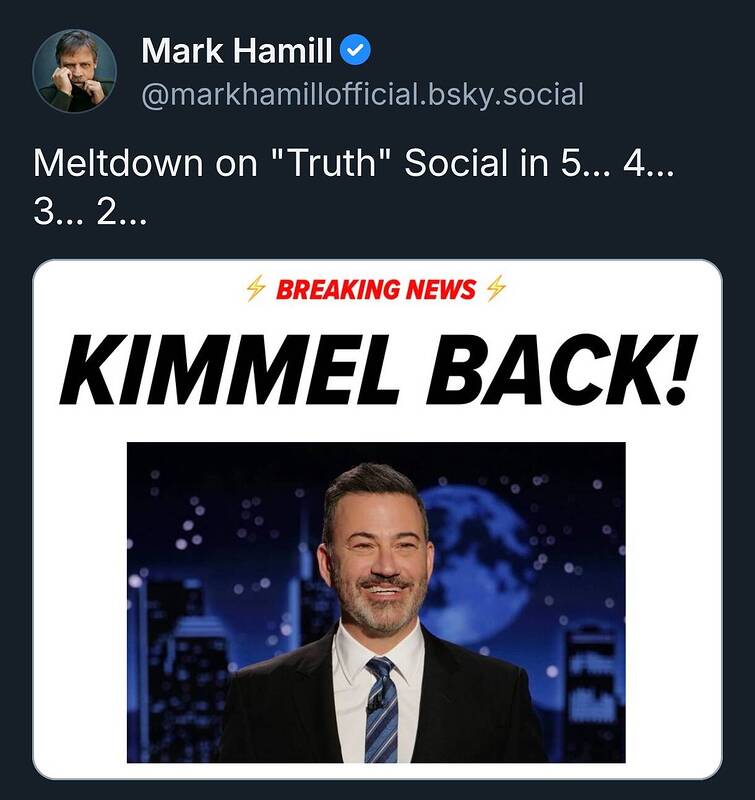Tap the lightning bolt left of BREAKING NEWS
The height and width of the screenshot is (800, 755).
point(256,290)
